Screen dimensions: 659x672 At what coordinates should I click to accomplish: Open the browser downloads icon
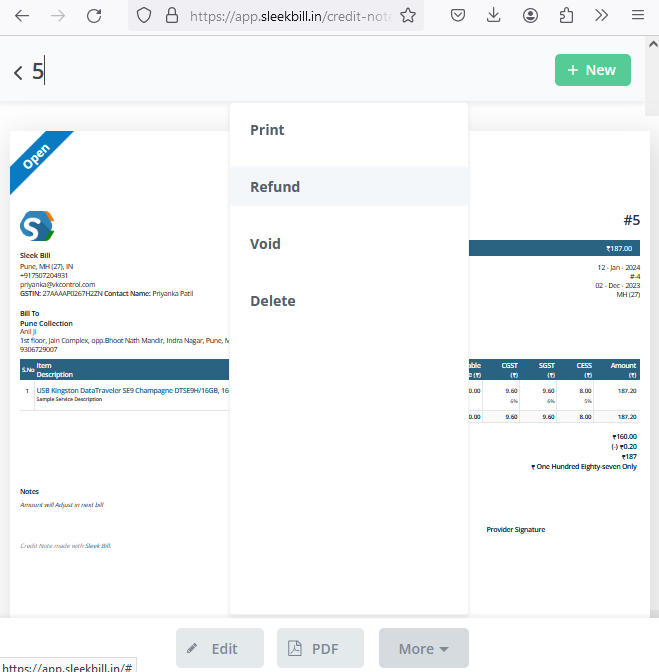[x=493, y=16]
